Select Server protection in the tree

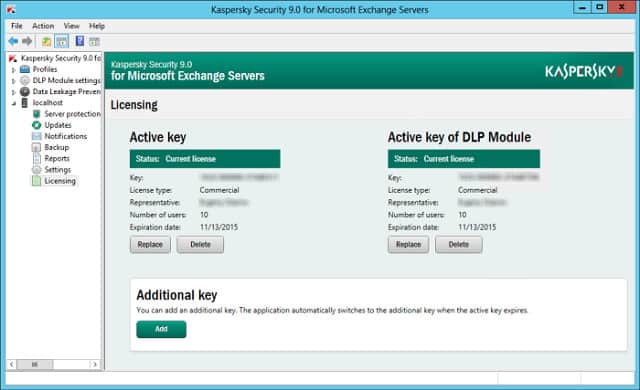coord(72,114)
